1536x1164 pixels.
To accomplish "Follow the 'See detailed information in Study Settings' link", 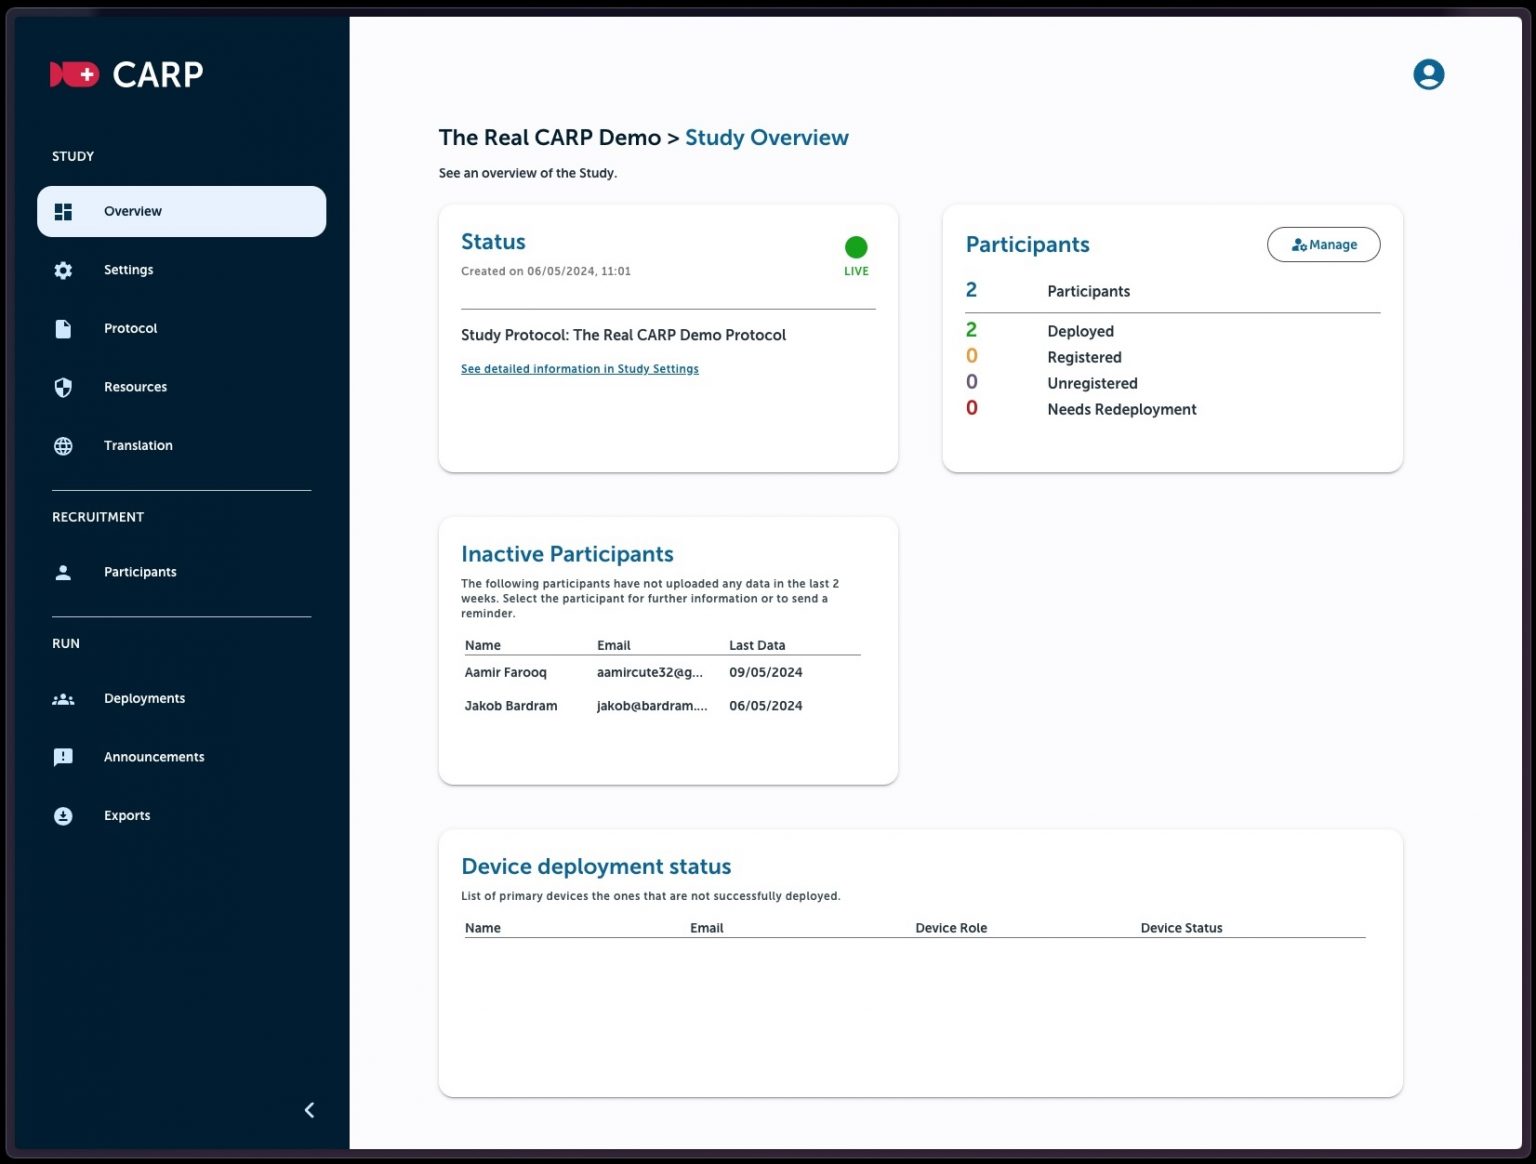I will (x=580, y=369).
